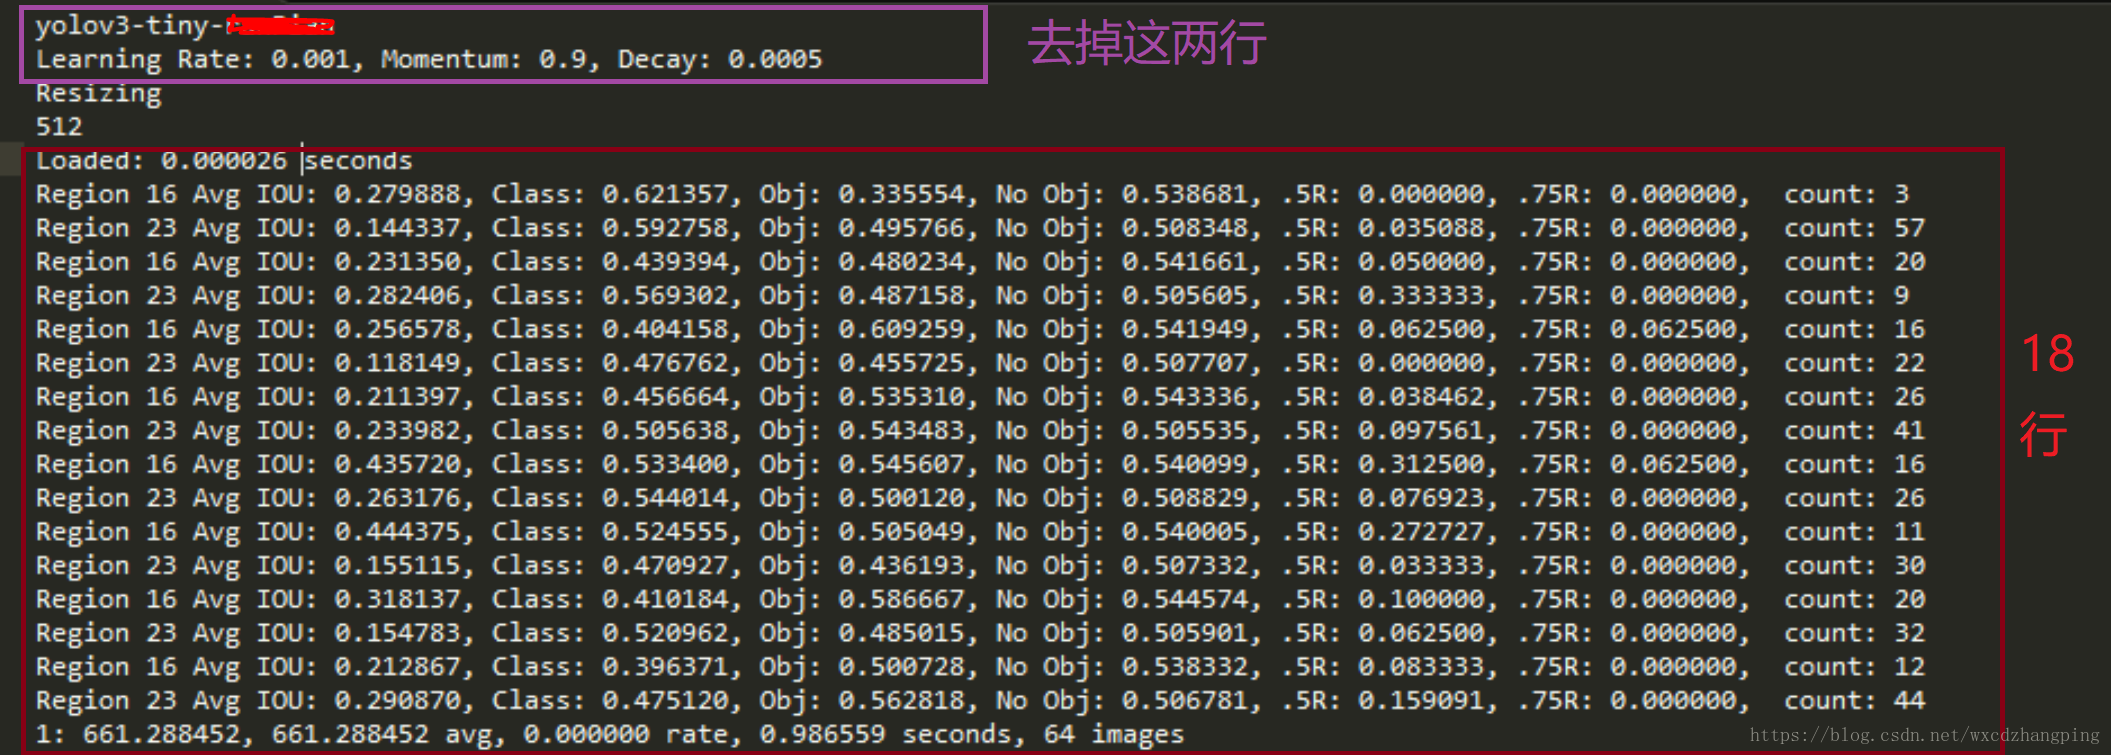
Task: Click the .5R value 0.100000
Action: pos(1421,600)
